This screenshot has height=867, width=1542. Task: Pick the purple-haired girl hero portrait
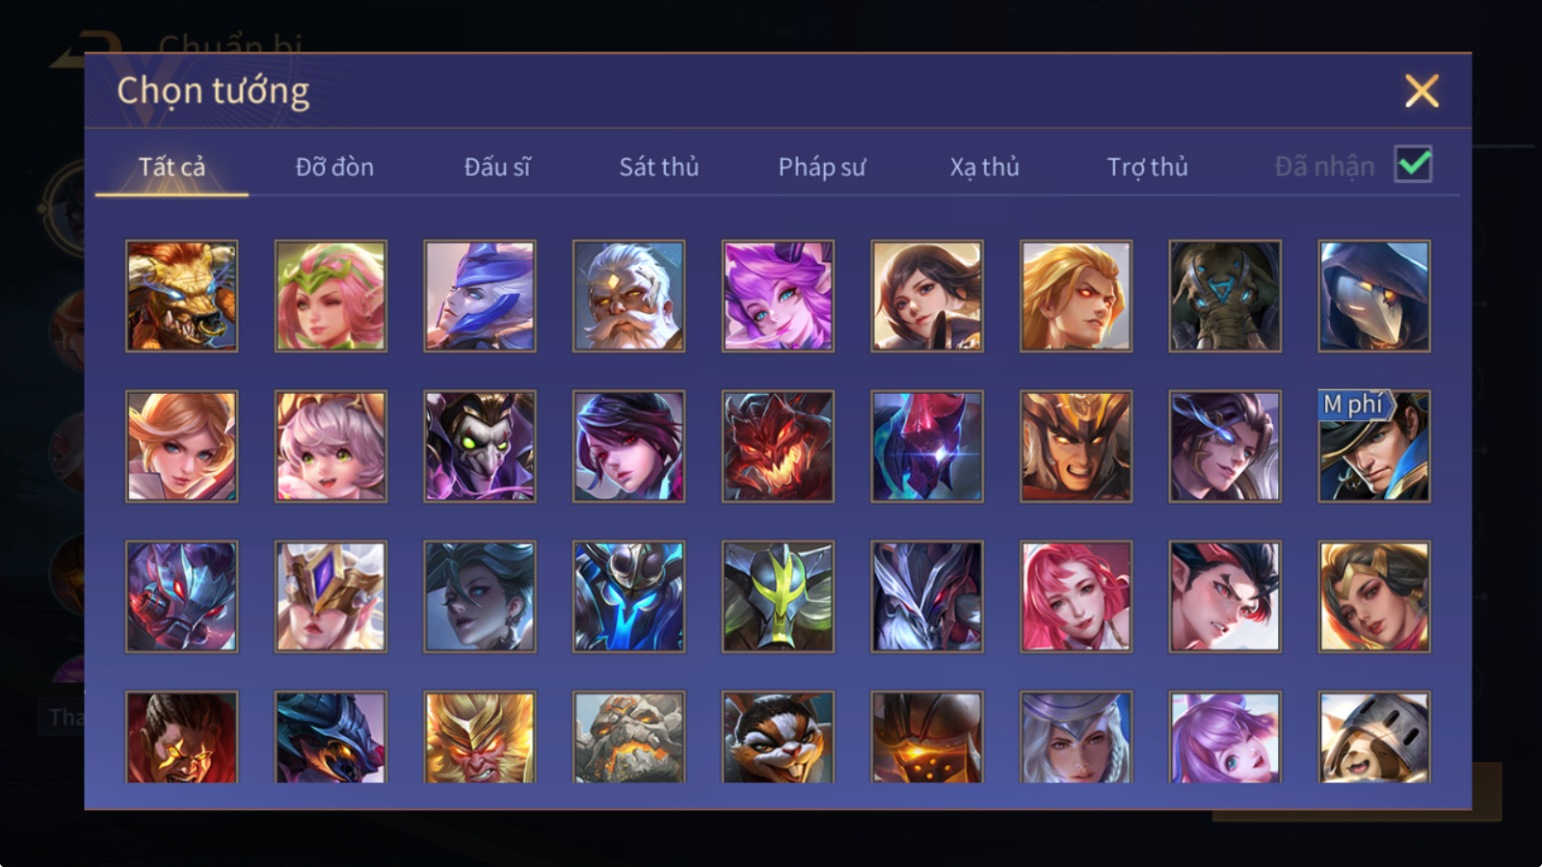point(778,296)
